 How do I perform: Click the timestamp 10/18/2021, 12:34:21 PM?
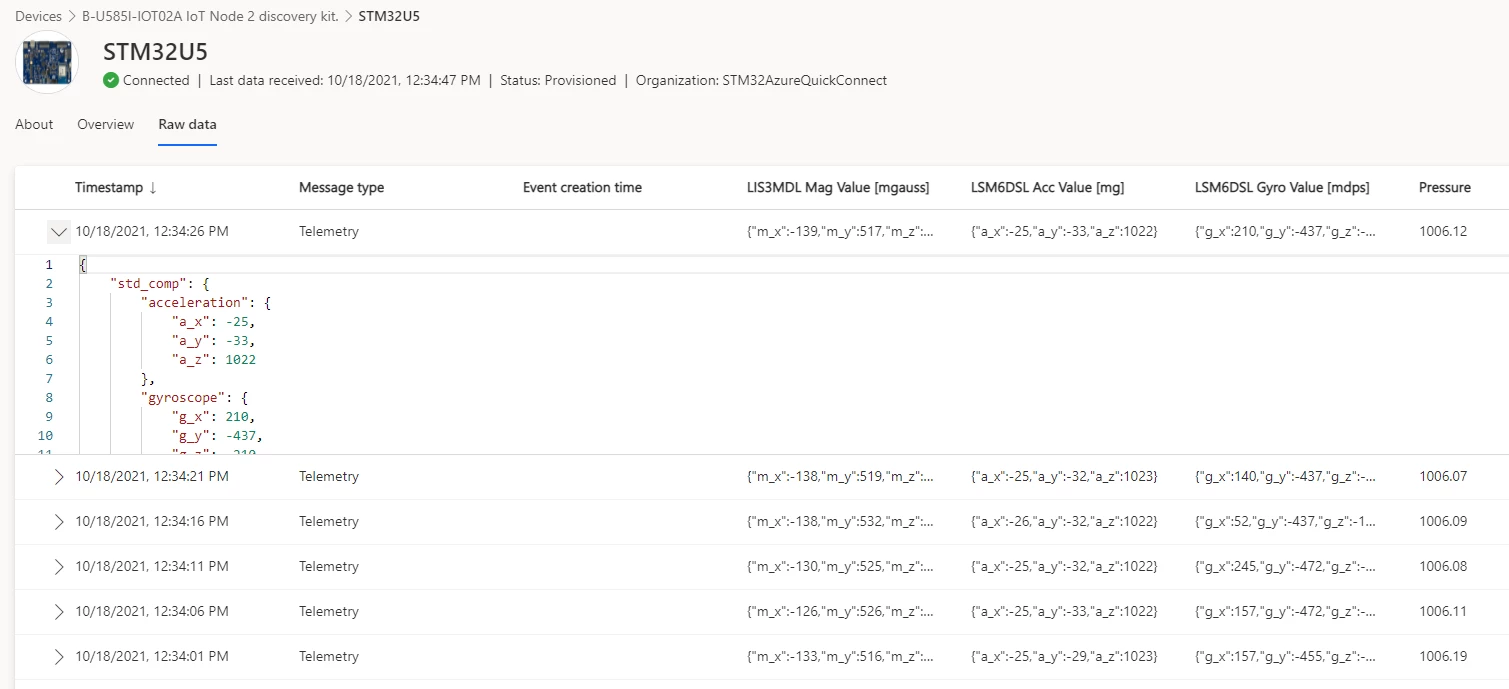[152, 477]
